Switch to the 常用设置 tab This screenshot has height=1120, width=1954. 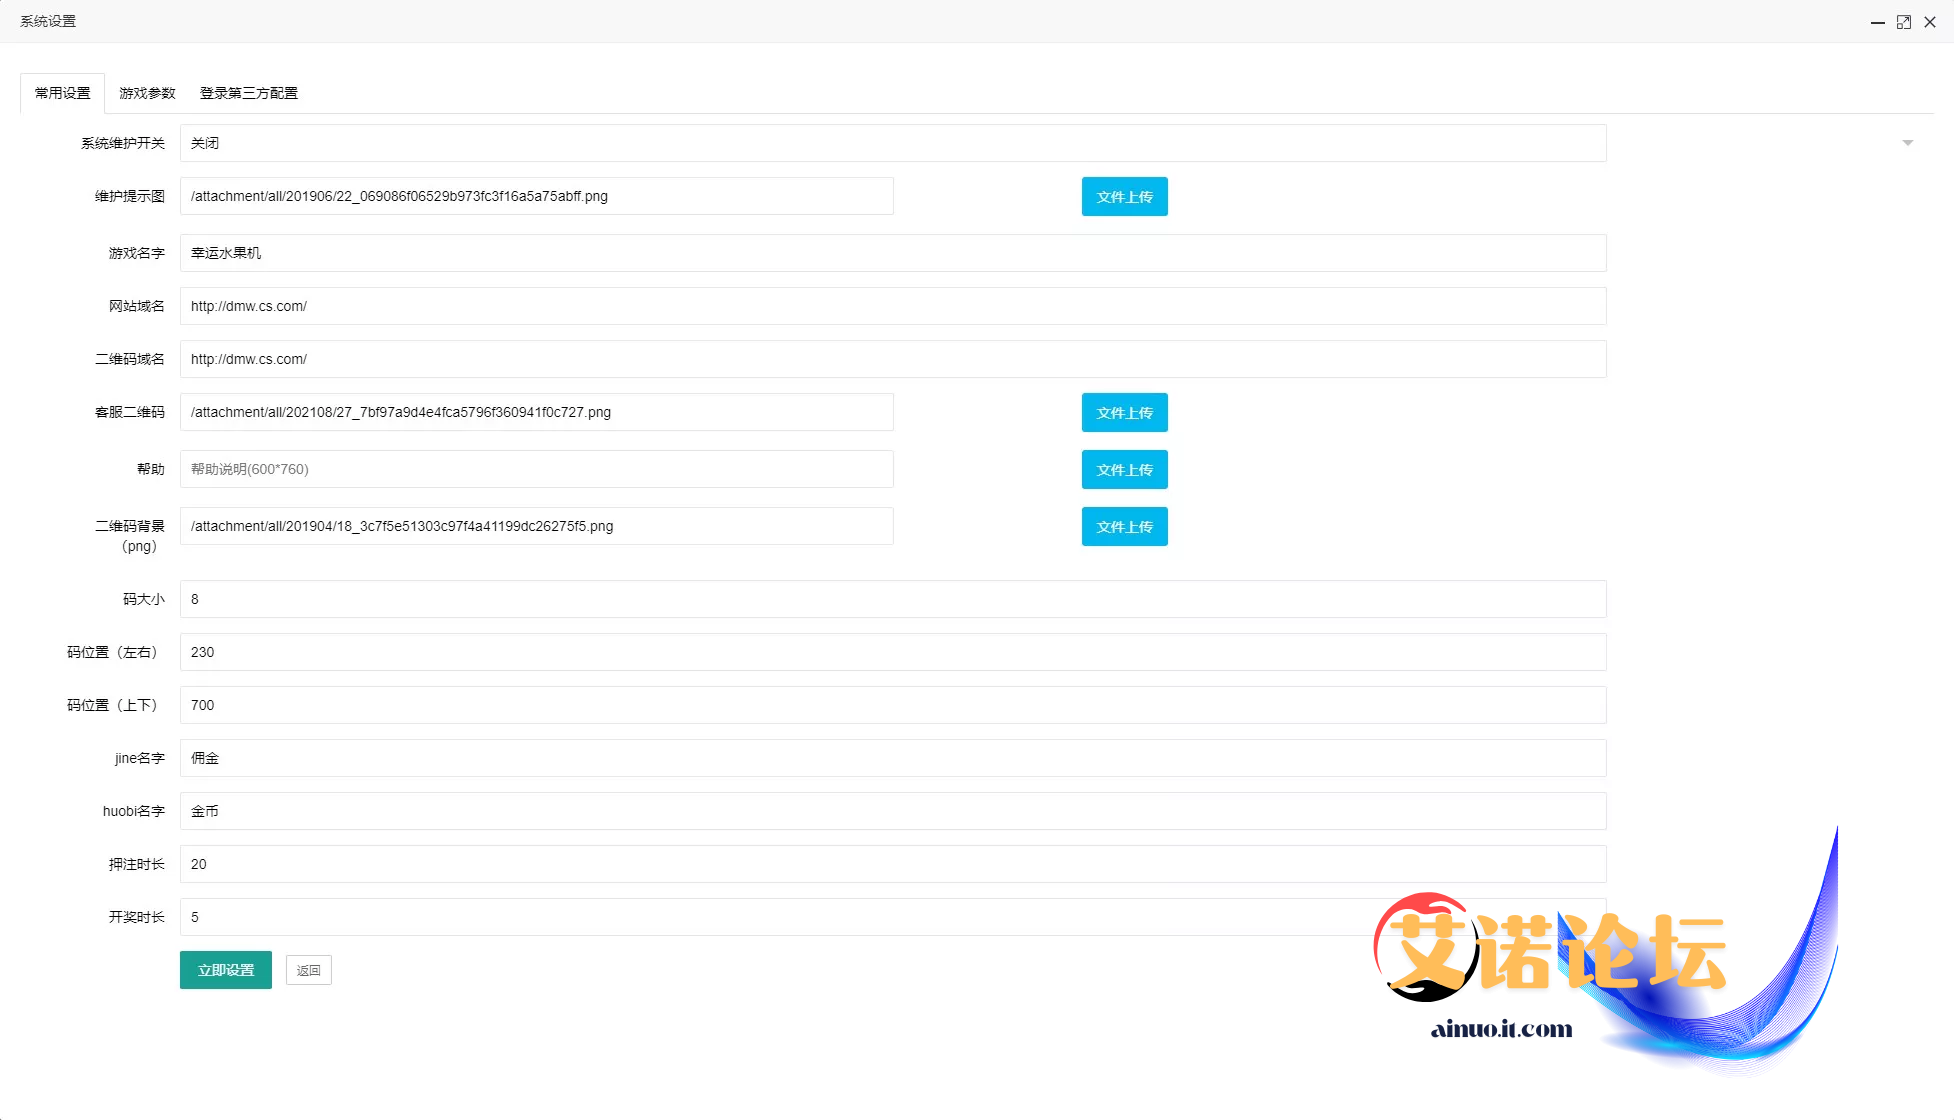(62, 93)
